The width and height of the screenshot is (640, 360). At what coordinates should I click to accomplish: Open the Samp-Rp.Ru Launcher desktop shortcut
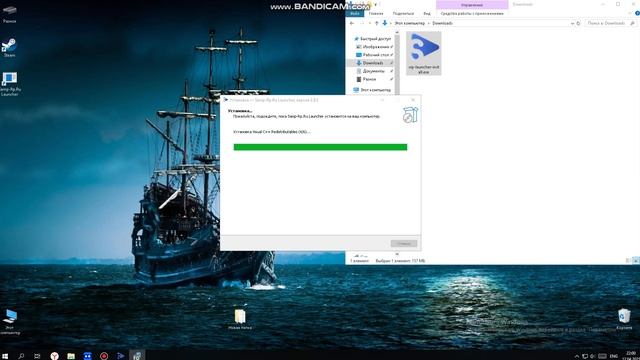coord(9,84)
